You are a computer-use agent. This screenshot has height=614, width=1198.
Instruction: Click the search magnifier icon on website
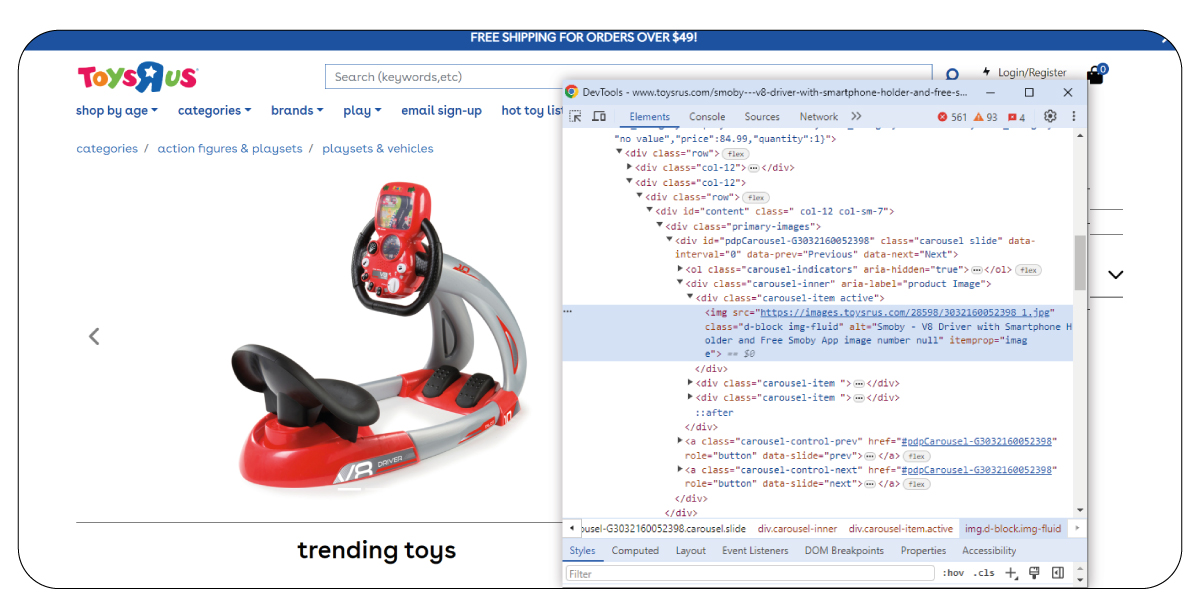pyautogui.click(x=952, y=75)
